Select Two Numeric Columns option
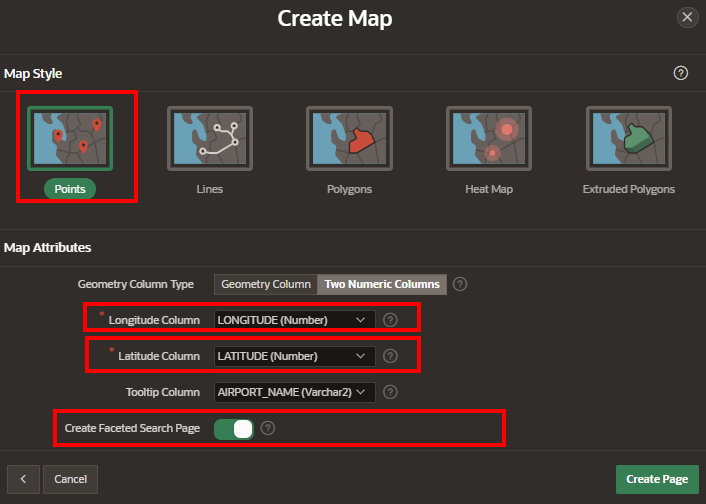The image size is (706, 504). point(382,284)
